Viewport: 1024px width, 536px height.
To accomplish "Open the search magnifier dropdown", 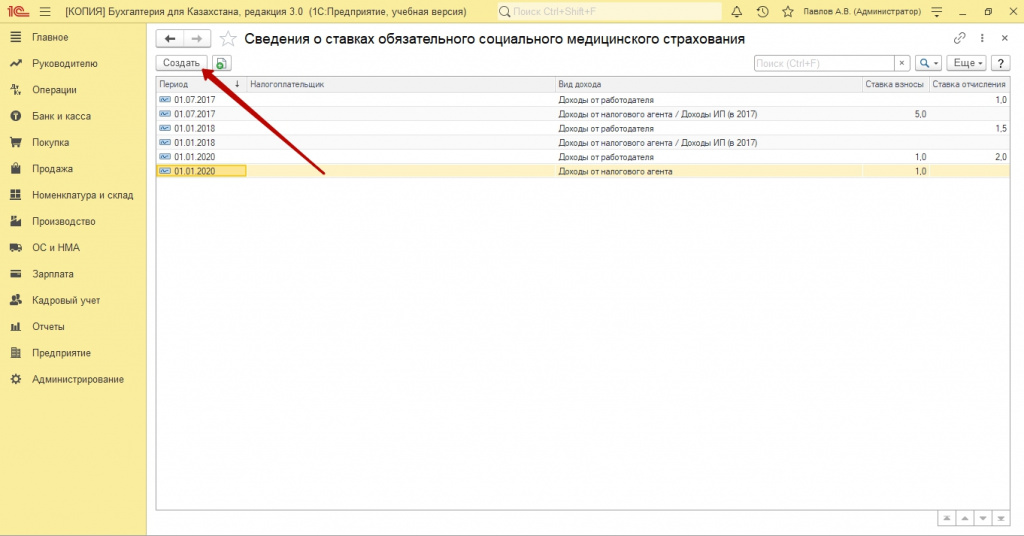I will (928, 63).
